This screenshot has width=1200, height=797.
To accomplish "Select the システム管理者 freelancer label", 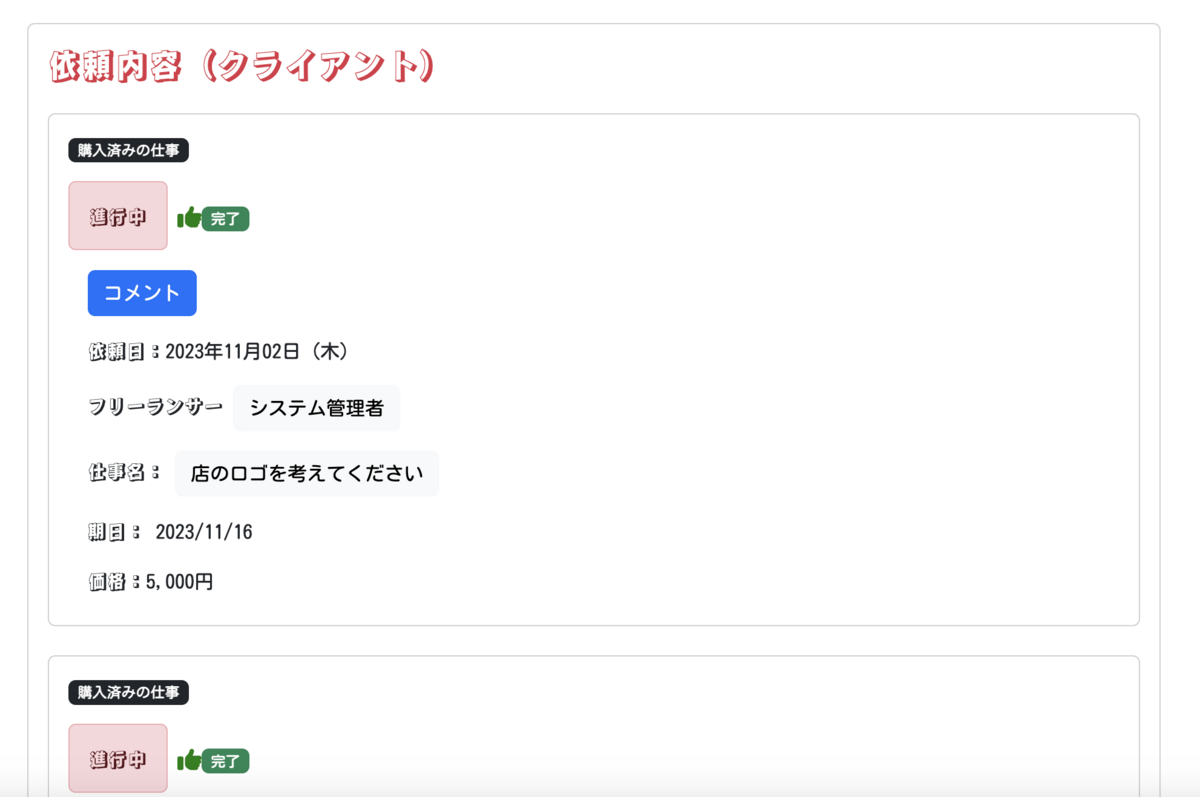I will coord(316,408).
